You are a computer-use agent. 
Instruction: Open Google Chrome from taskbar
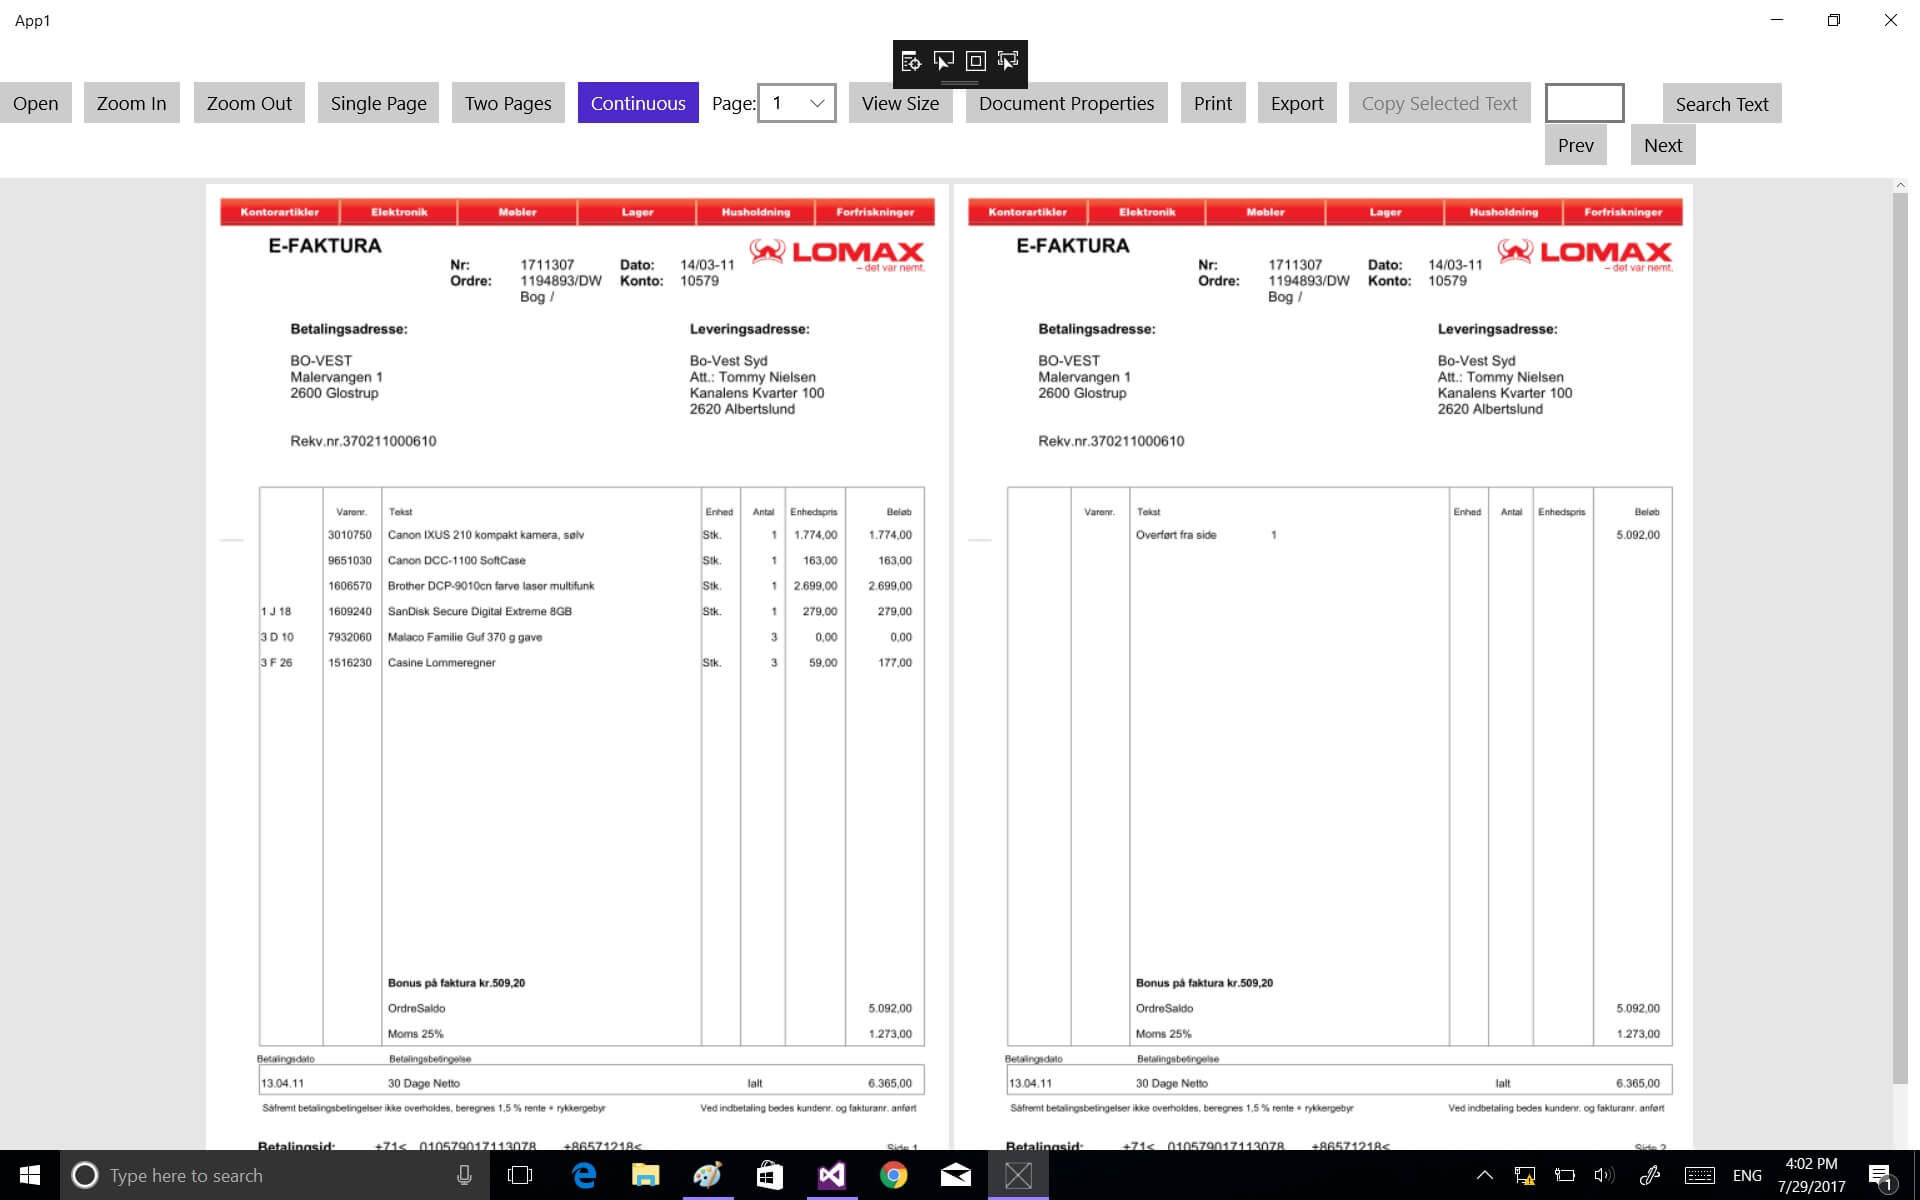click(893, 1175)
